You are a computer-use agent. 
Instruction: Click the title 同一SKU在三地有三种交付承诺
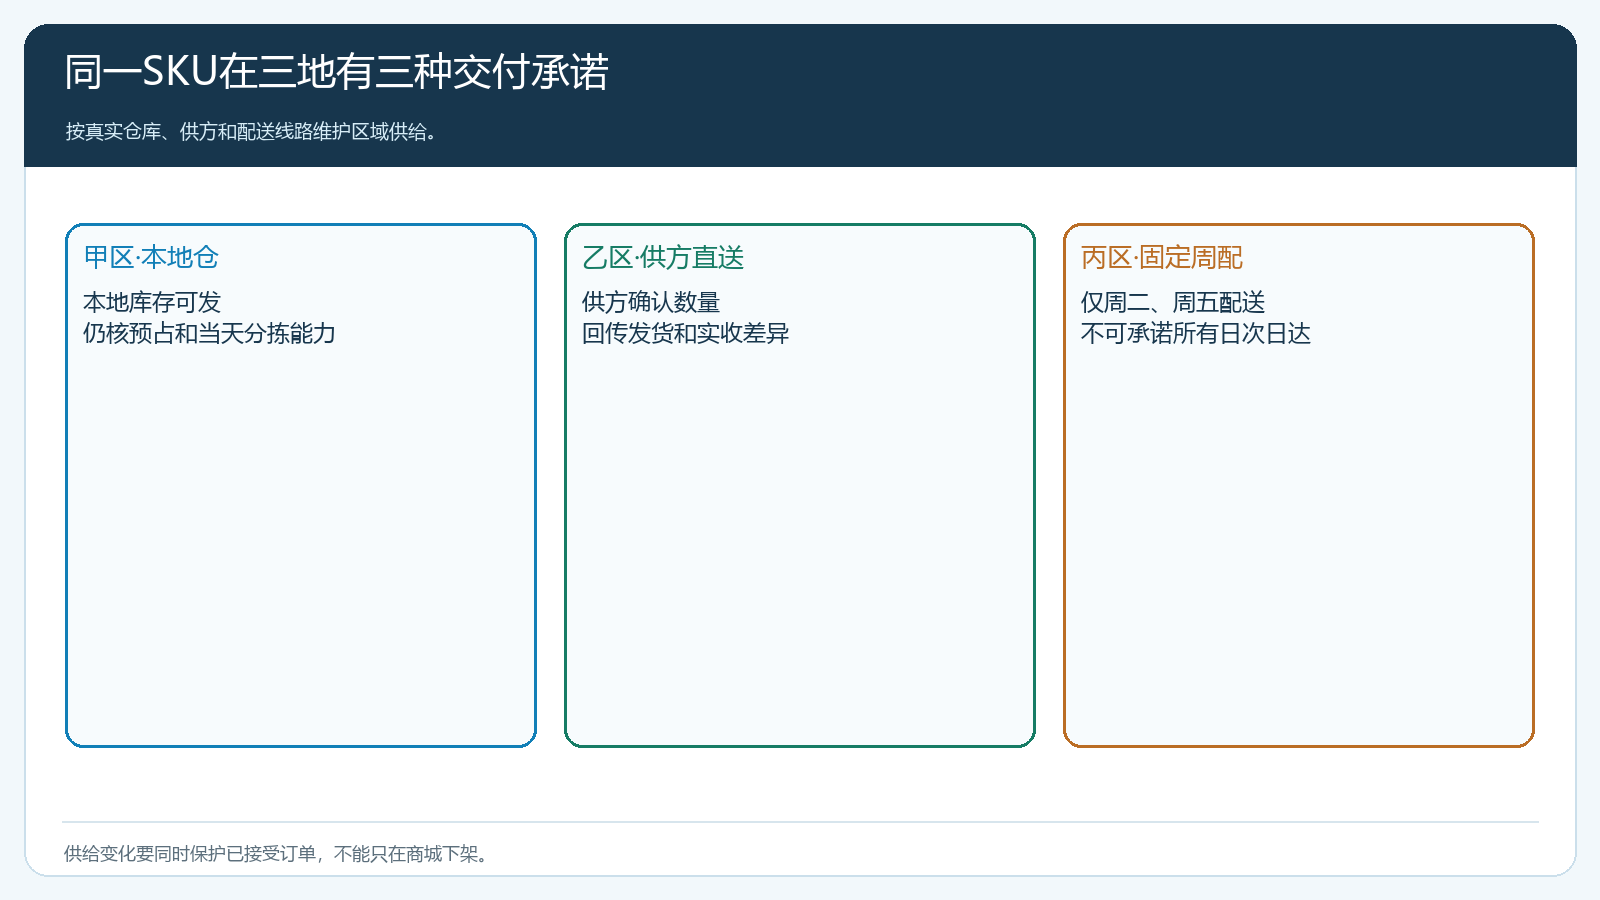337,72
